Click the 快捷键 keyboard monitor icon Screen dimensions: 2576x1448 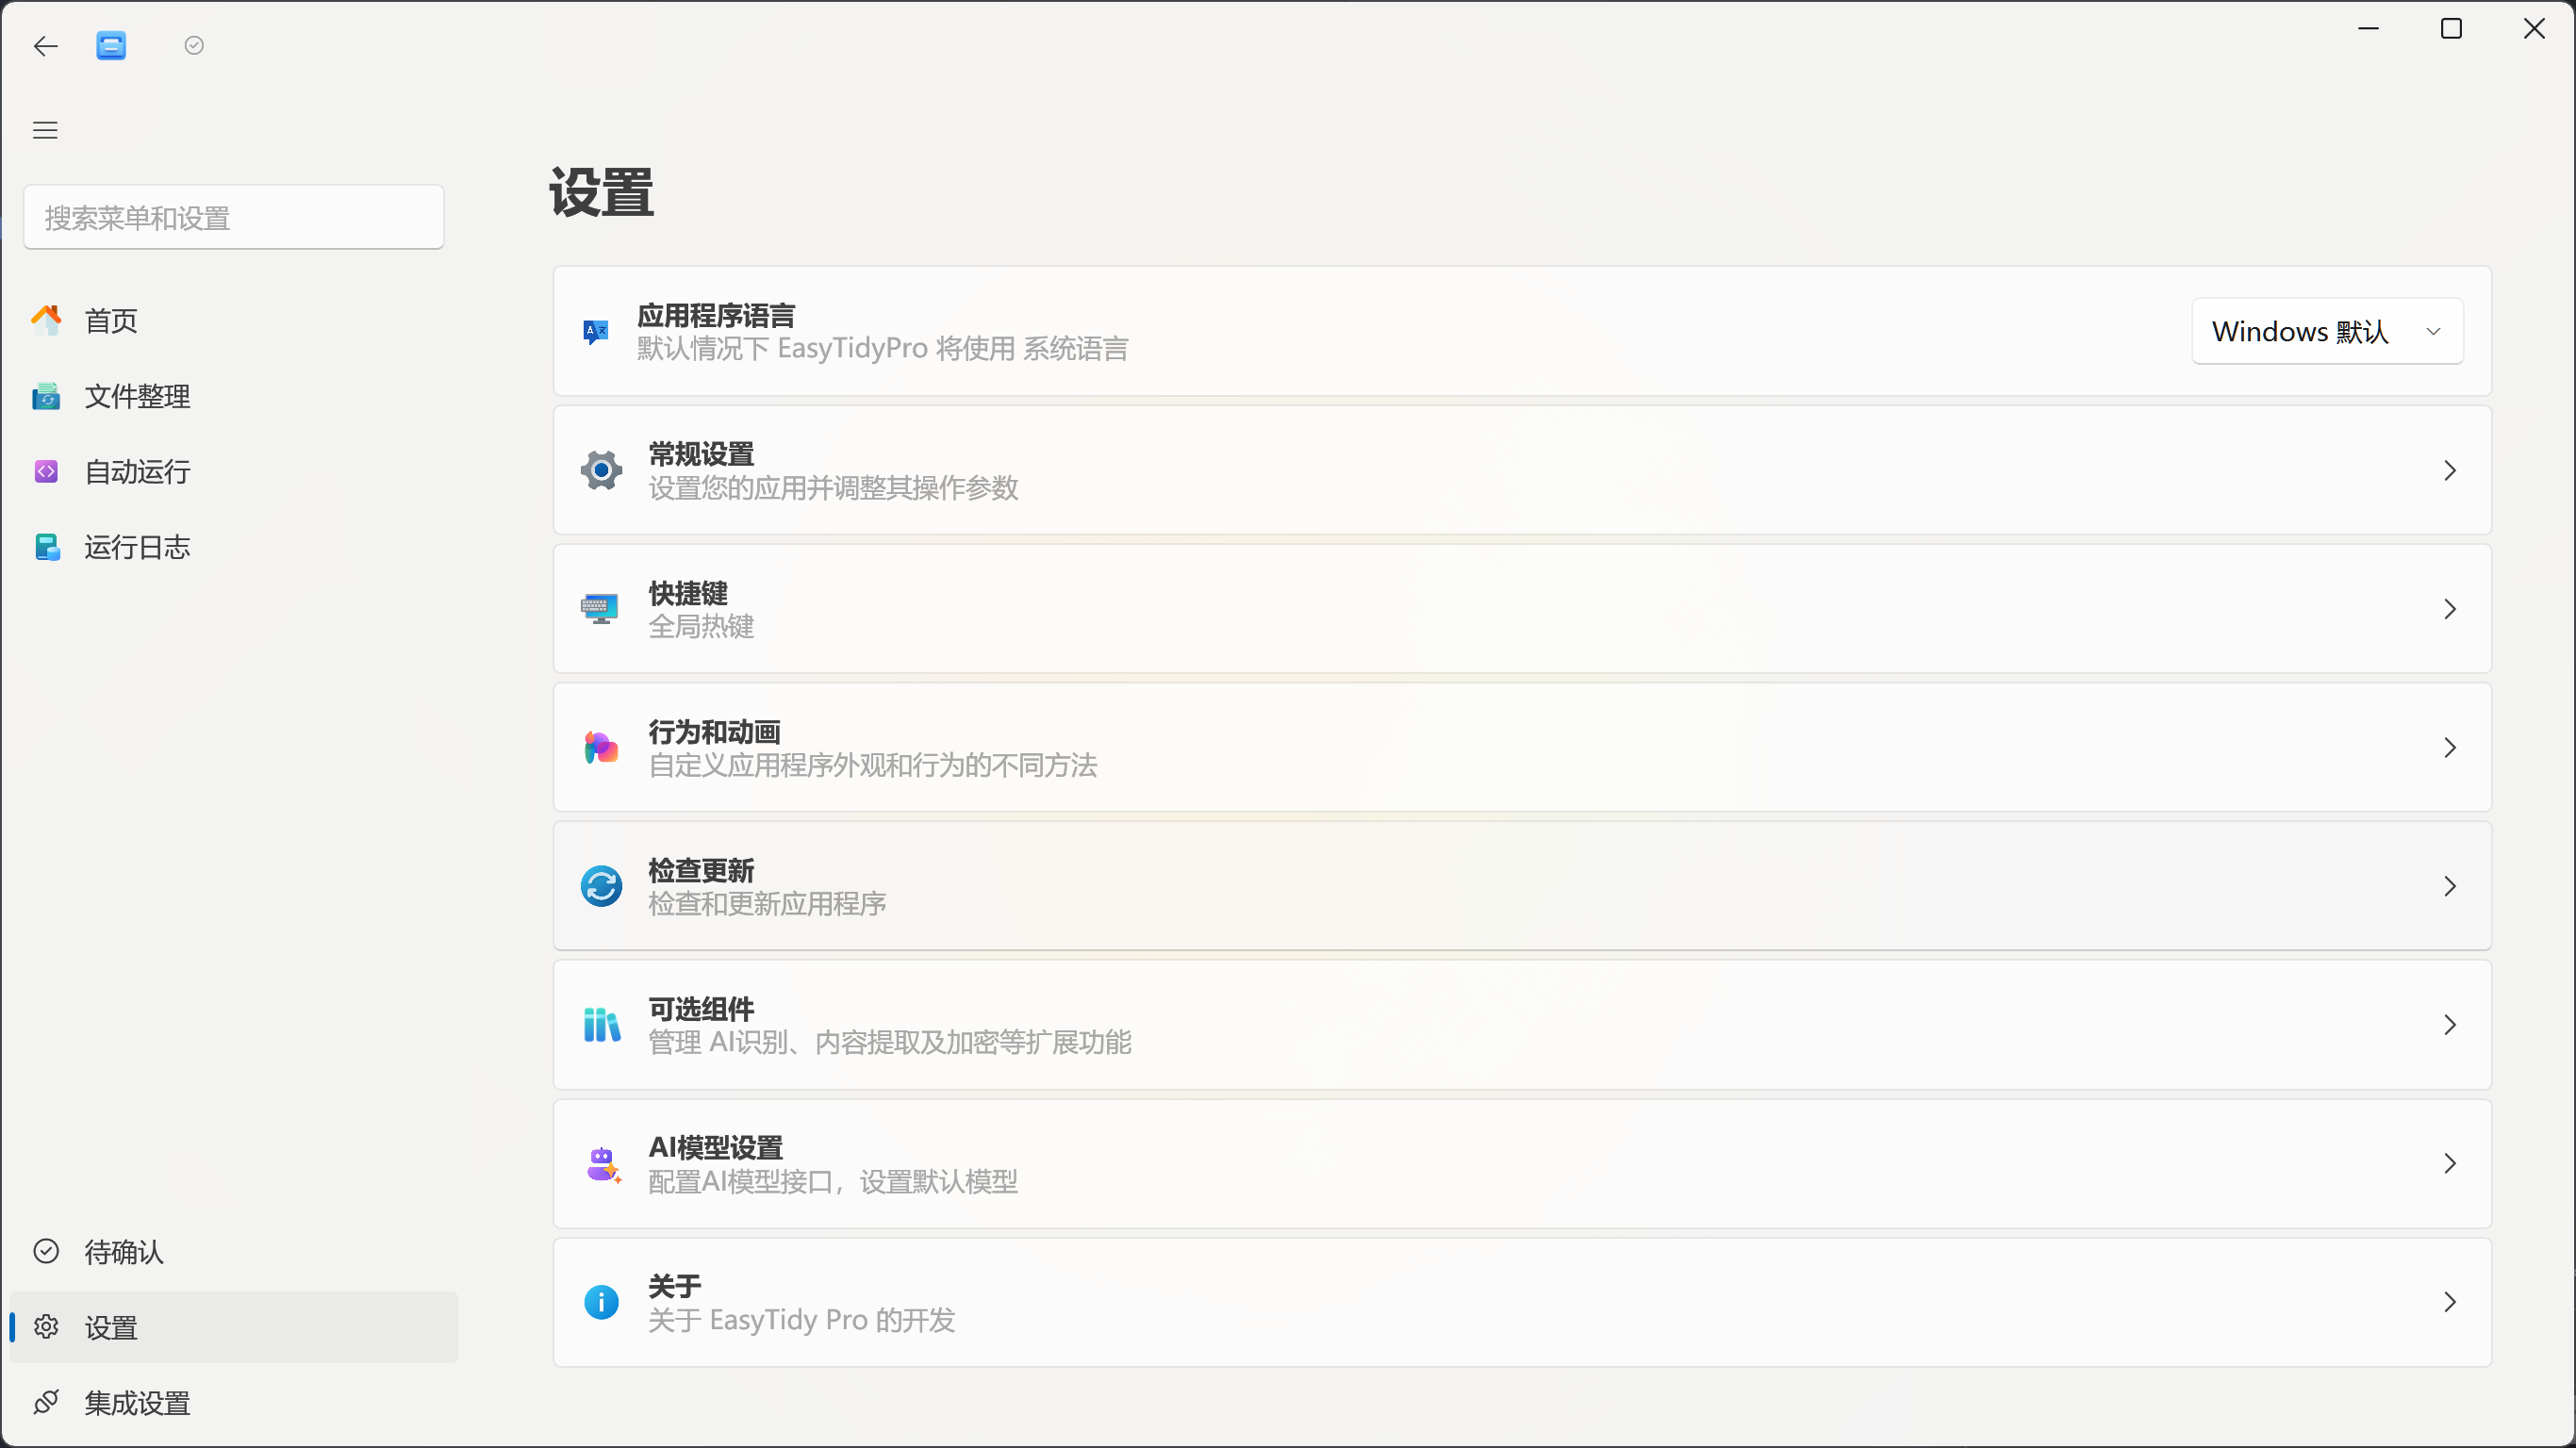(600, 608)
